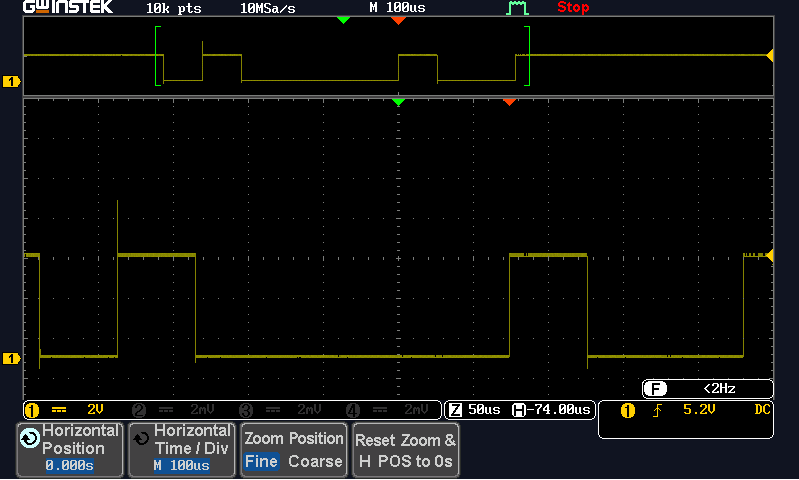Screen dimensions: 799x480
Task: Click the frequency counter F readout
Action: (707, 388)
